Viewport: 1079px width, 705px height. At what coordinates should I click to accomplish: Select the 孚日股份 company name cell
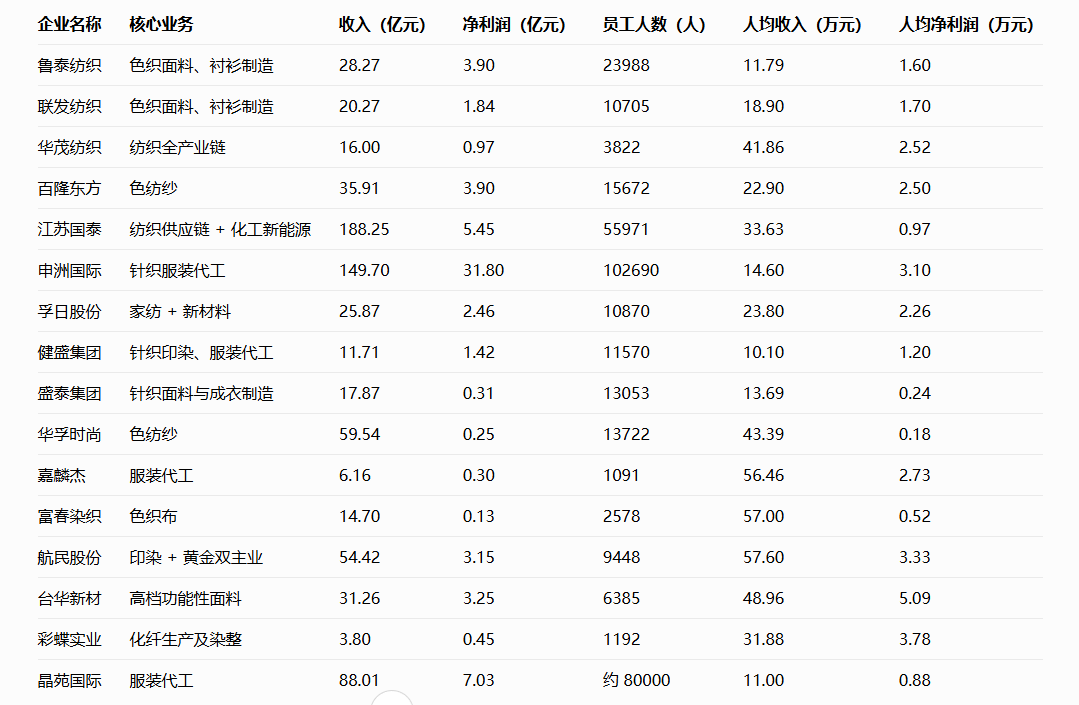pos(70,312)
